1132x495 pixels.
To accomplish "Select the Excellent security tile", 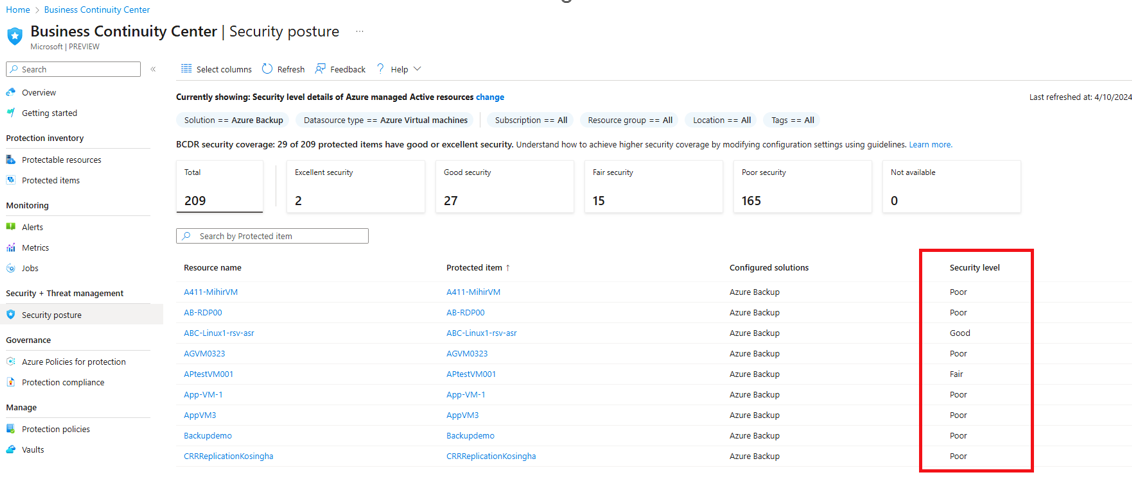I will (x=355, y=187).
